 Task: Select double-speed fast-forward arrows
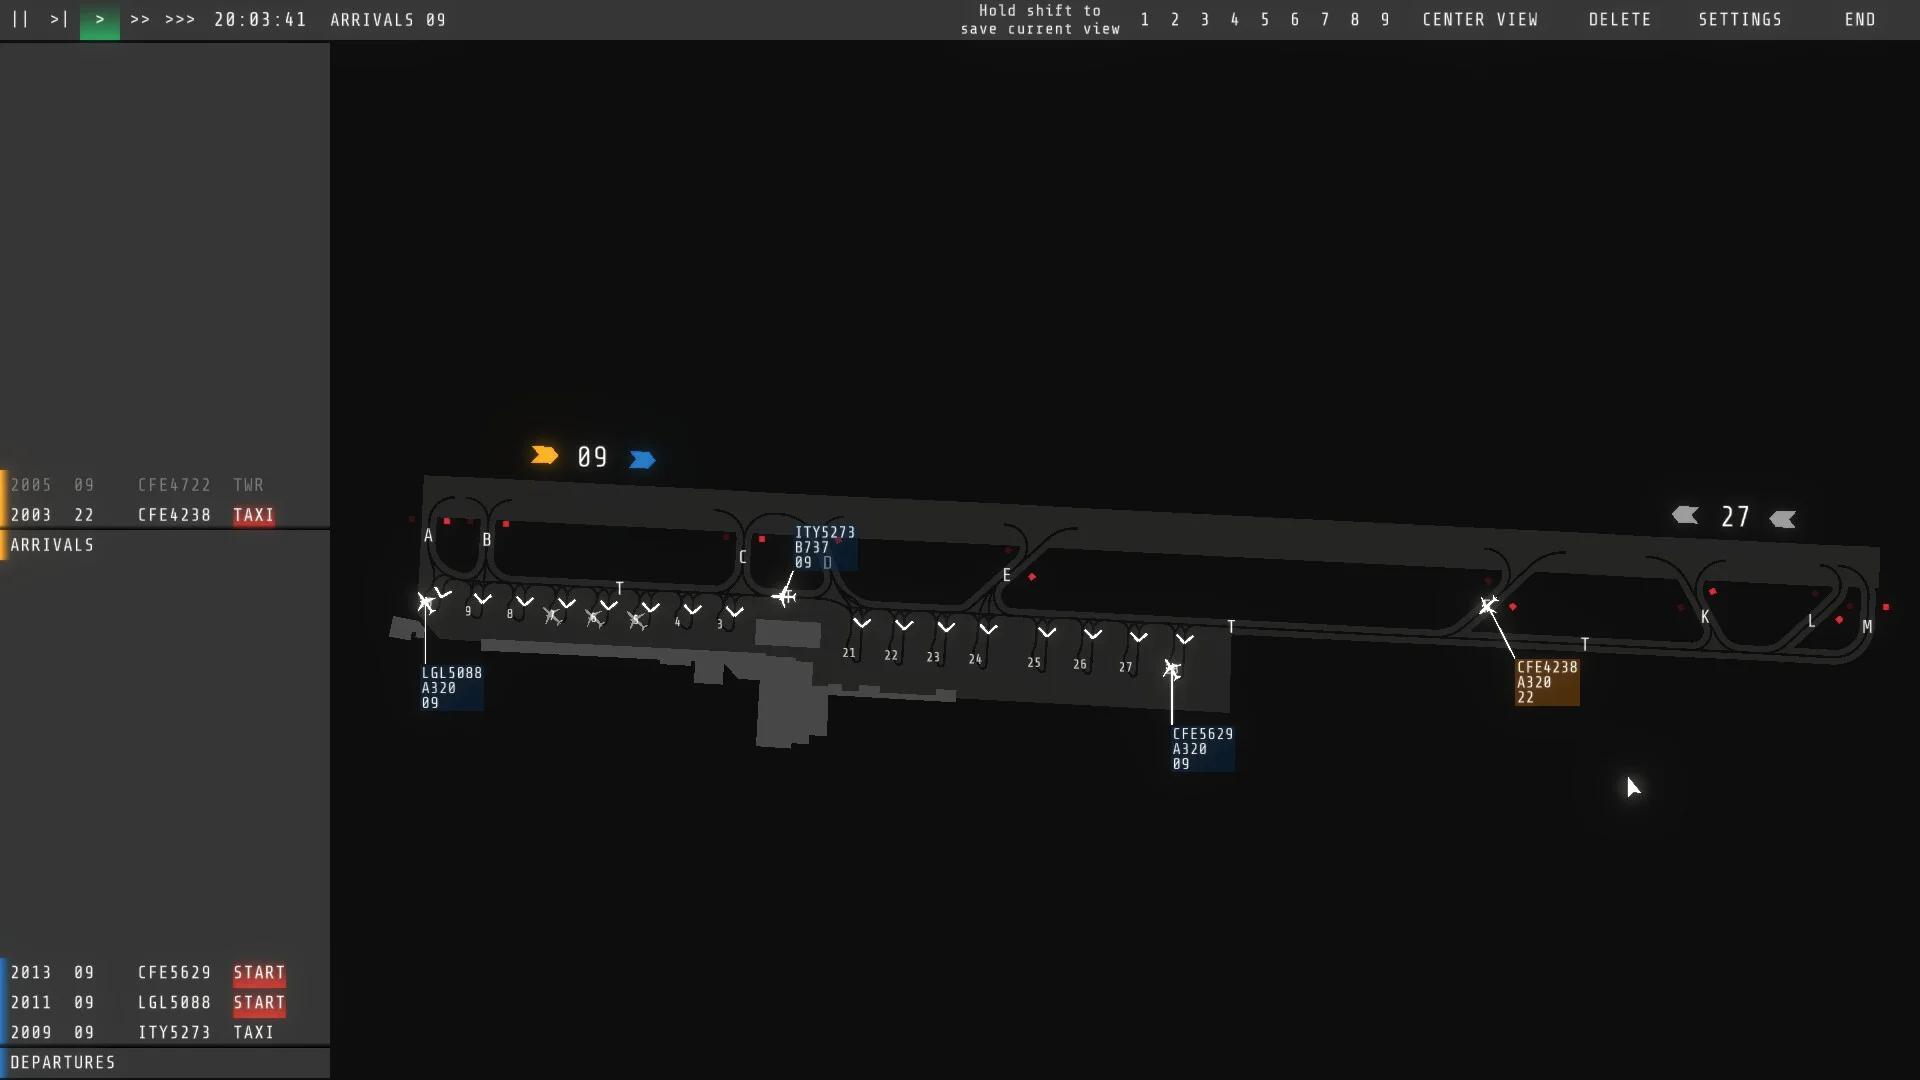pos(140,19)
